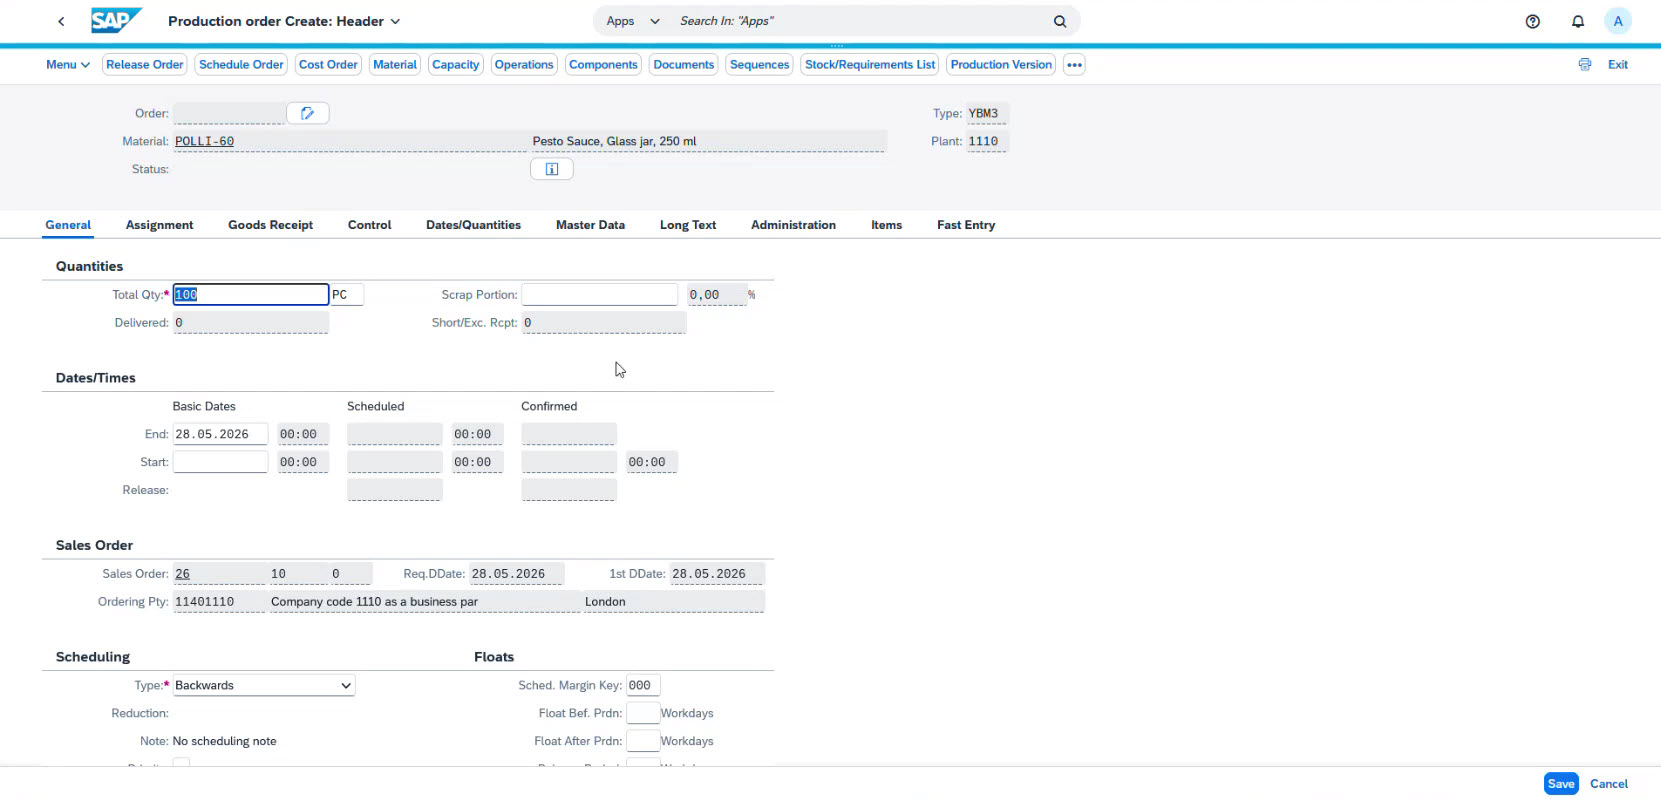Click the search magnifier icon
Image resolution: width=1661 pixels, height=799 pixels.
click(x=1060, y=21)
